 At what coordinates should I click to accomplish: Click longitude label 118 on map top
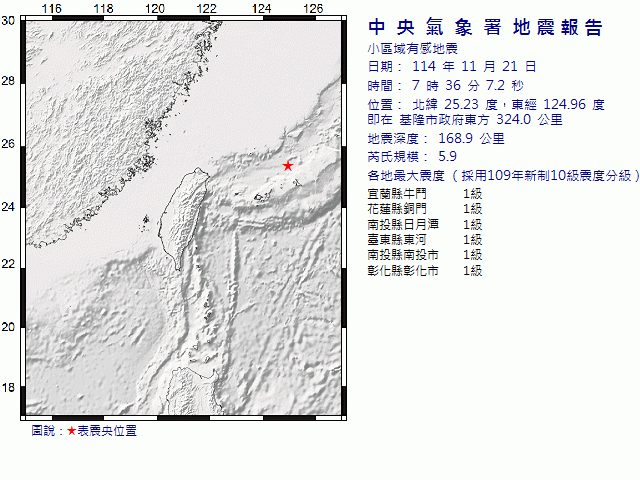coord(103,9)
